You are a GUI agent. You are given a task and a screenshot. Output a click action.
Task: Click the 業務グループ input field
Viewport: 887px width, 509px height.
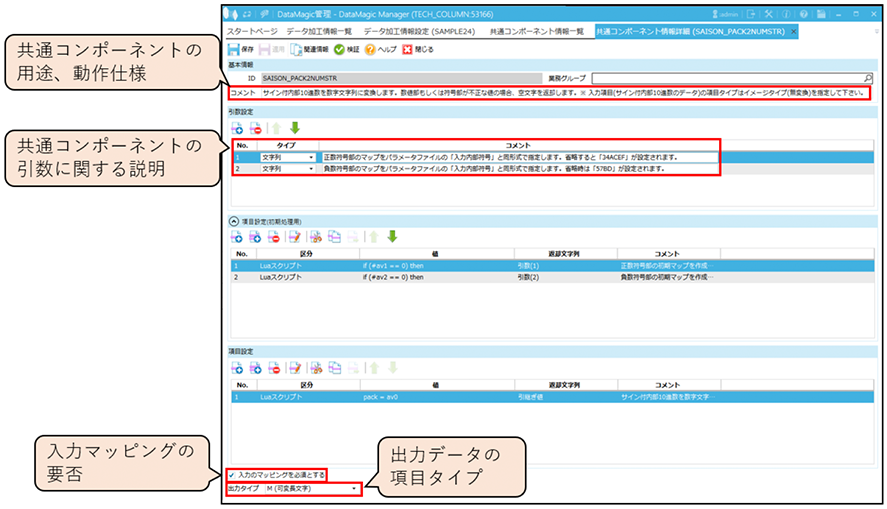tap(725, 76)
